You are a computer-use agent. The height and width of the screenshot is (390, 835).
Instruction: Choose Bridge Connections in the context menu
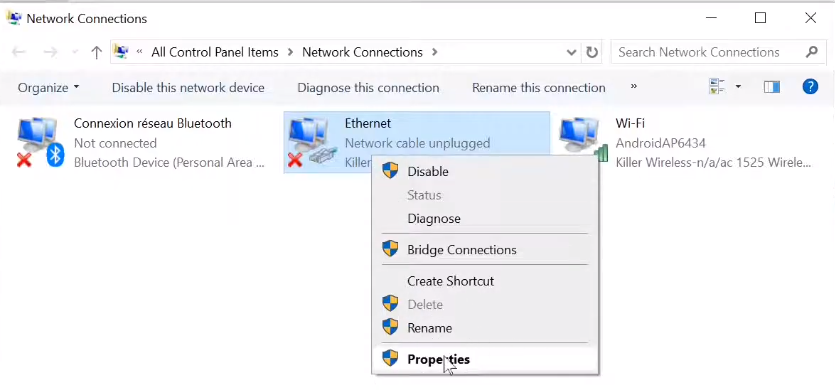click(485, 250)
